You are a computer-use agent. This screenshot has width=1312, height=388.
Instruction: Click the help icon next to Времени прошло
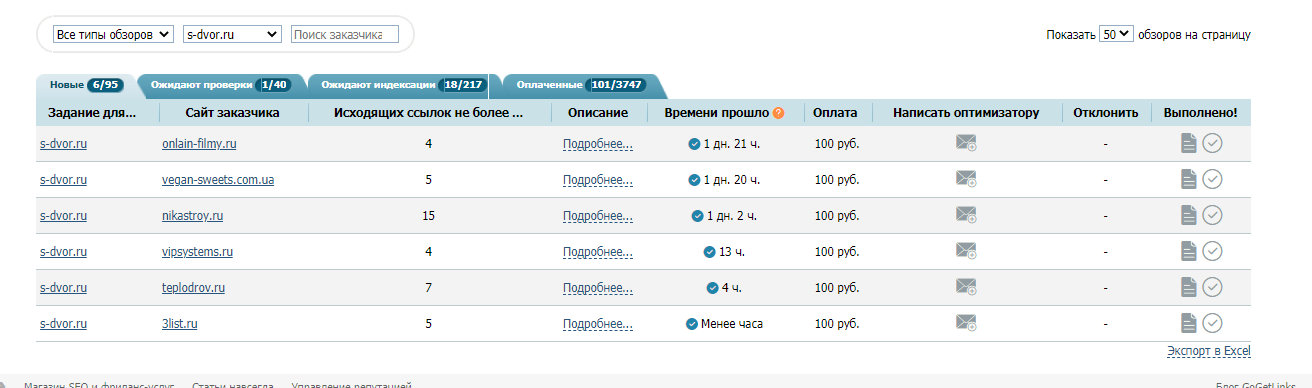[778, 113]
